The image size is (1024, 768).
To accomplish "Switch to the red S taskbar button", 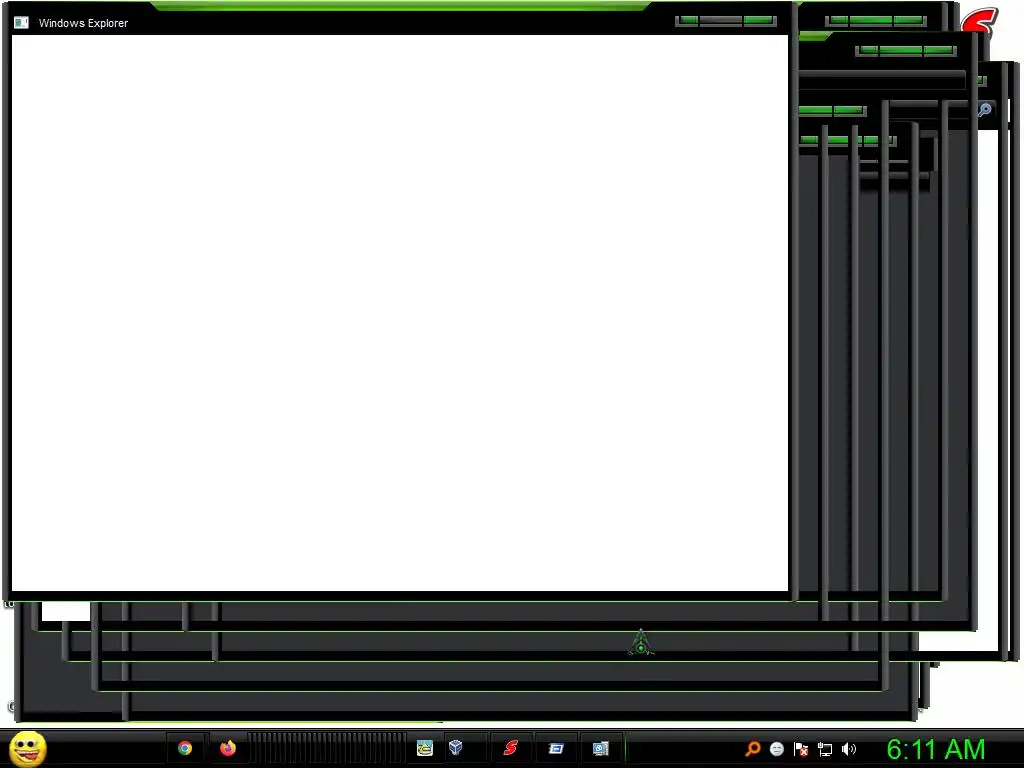I will pos(511,748).
